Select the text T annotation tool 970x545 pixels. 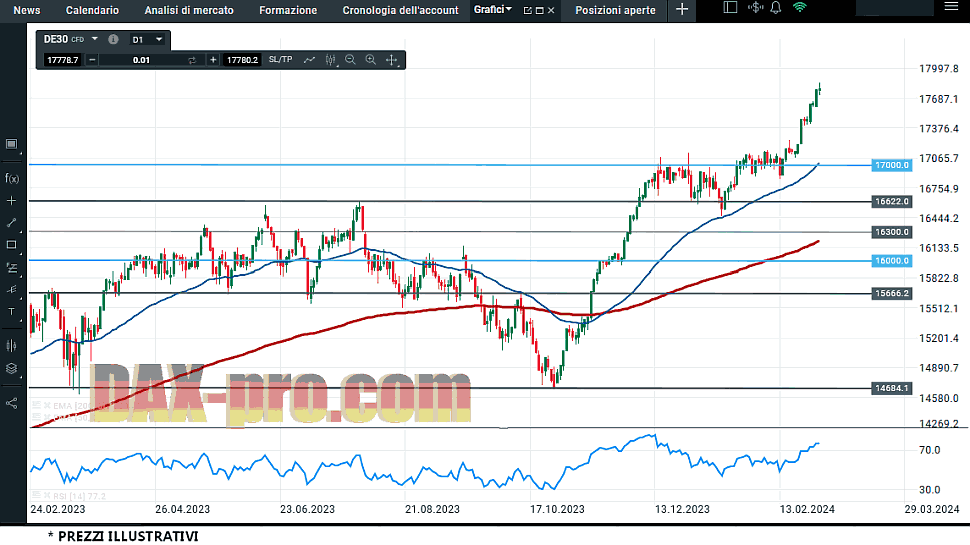tap(11, 312)
